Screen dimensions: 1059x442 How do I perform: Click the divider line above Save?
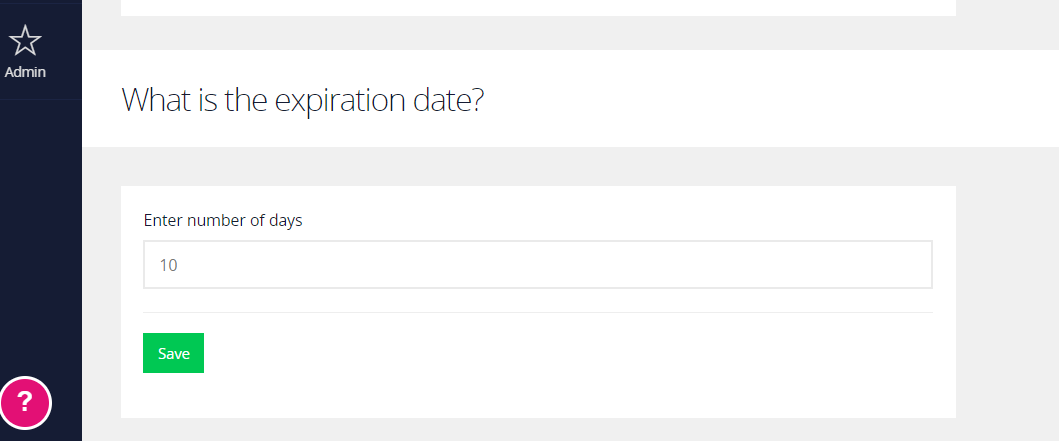(538, 312)
